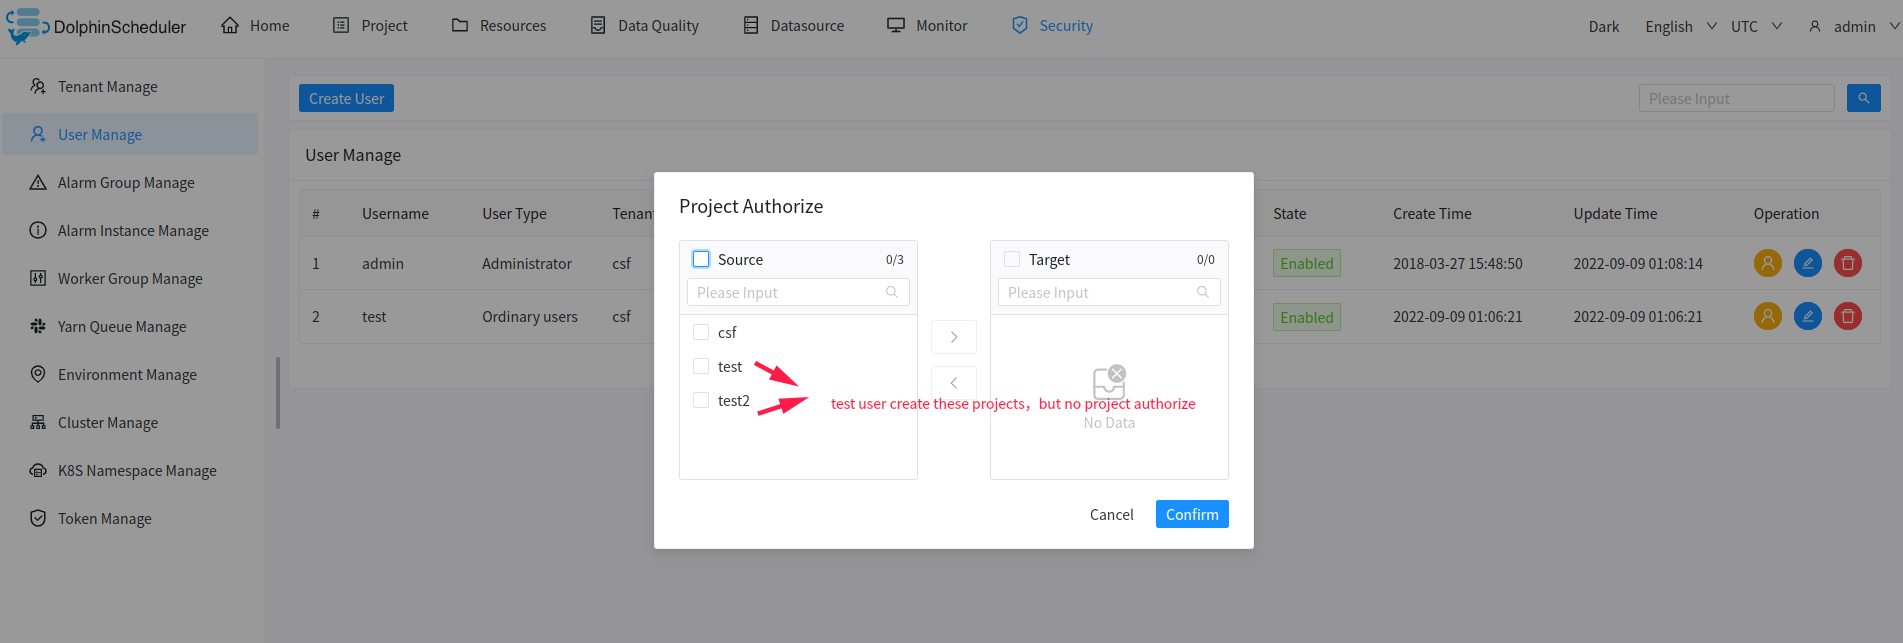
Task: Click the Enabled state tag for test
Action: point(1307,317)
